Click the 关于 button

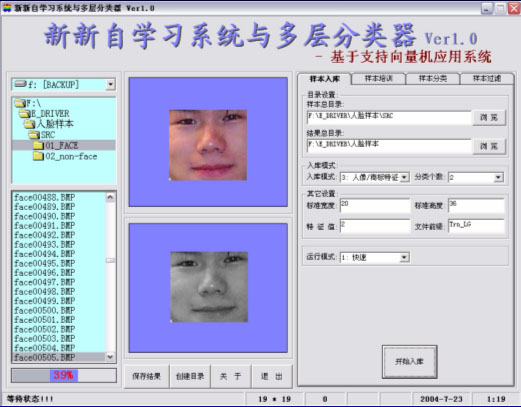pos(231,376)
